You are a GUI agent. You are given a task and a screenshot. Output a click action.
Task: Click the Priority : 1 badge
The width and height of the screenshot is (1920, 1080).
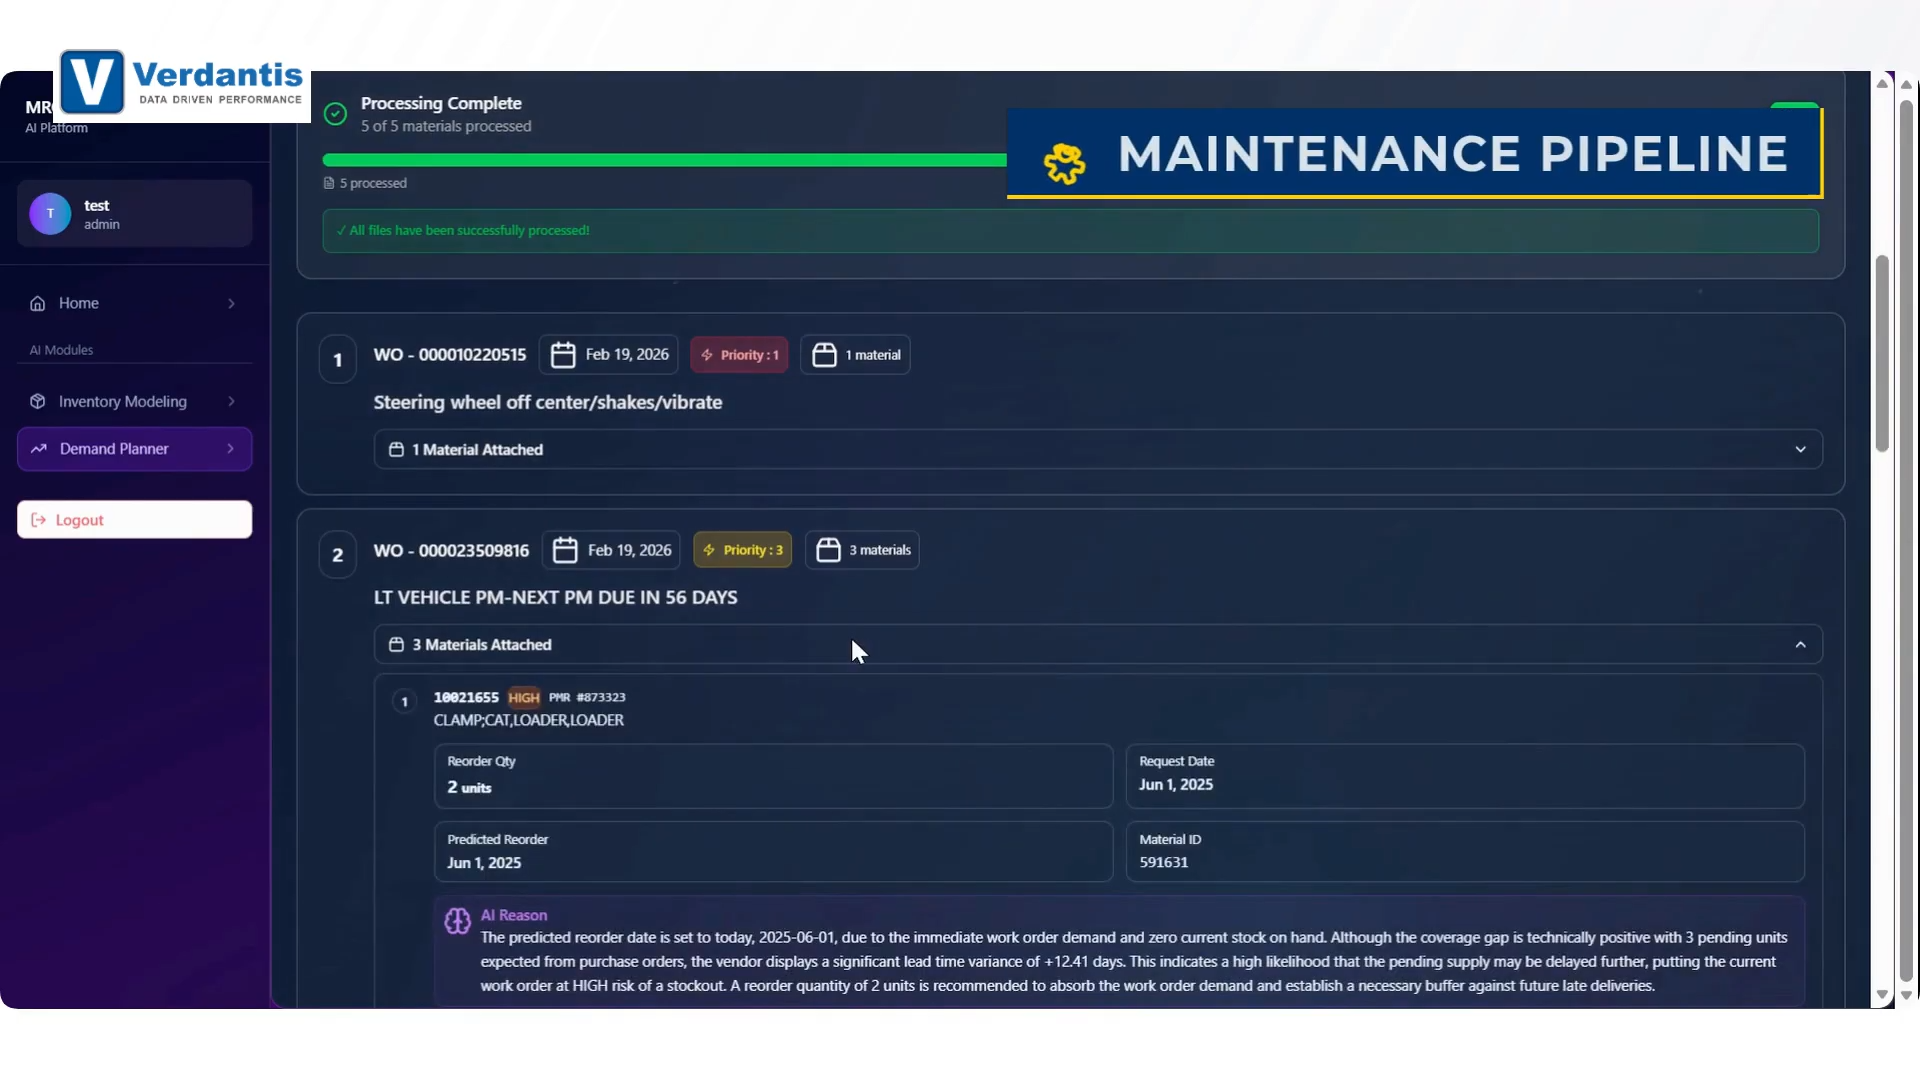739,355
